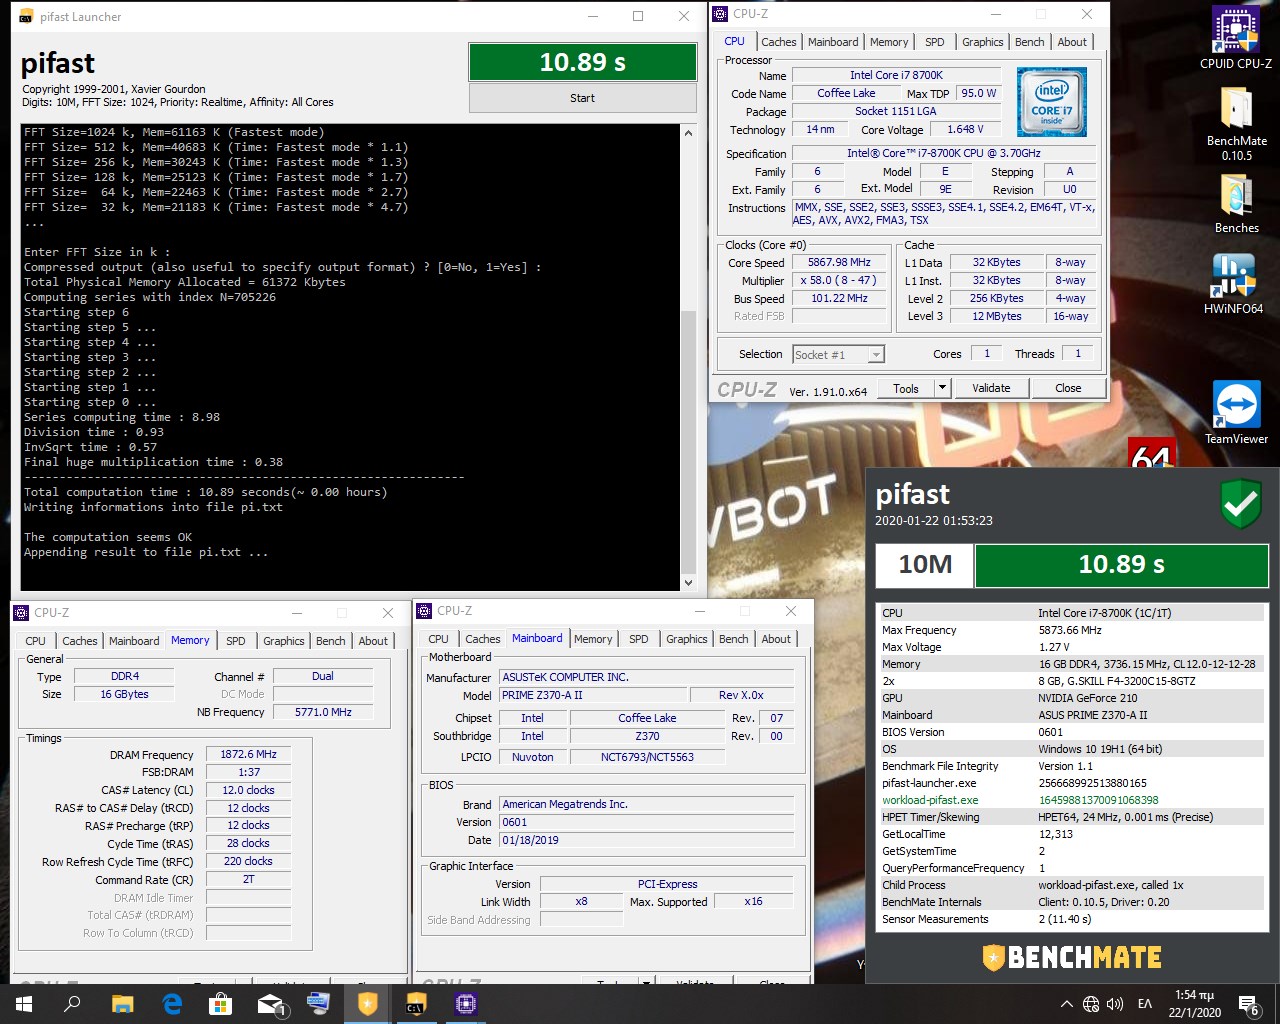
Task: Open the Benches desktop folder
Action: click(x=1236, y=203)
